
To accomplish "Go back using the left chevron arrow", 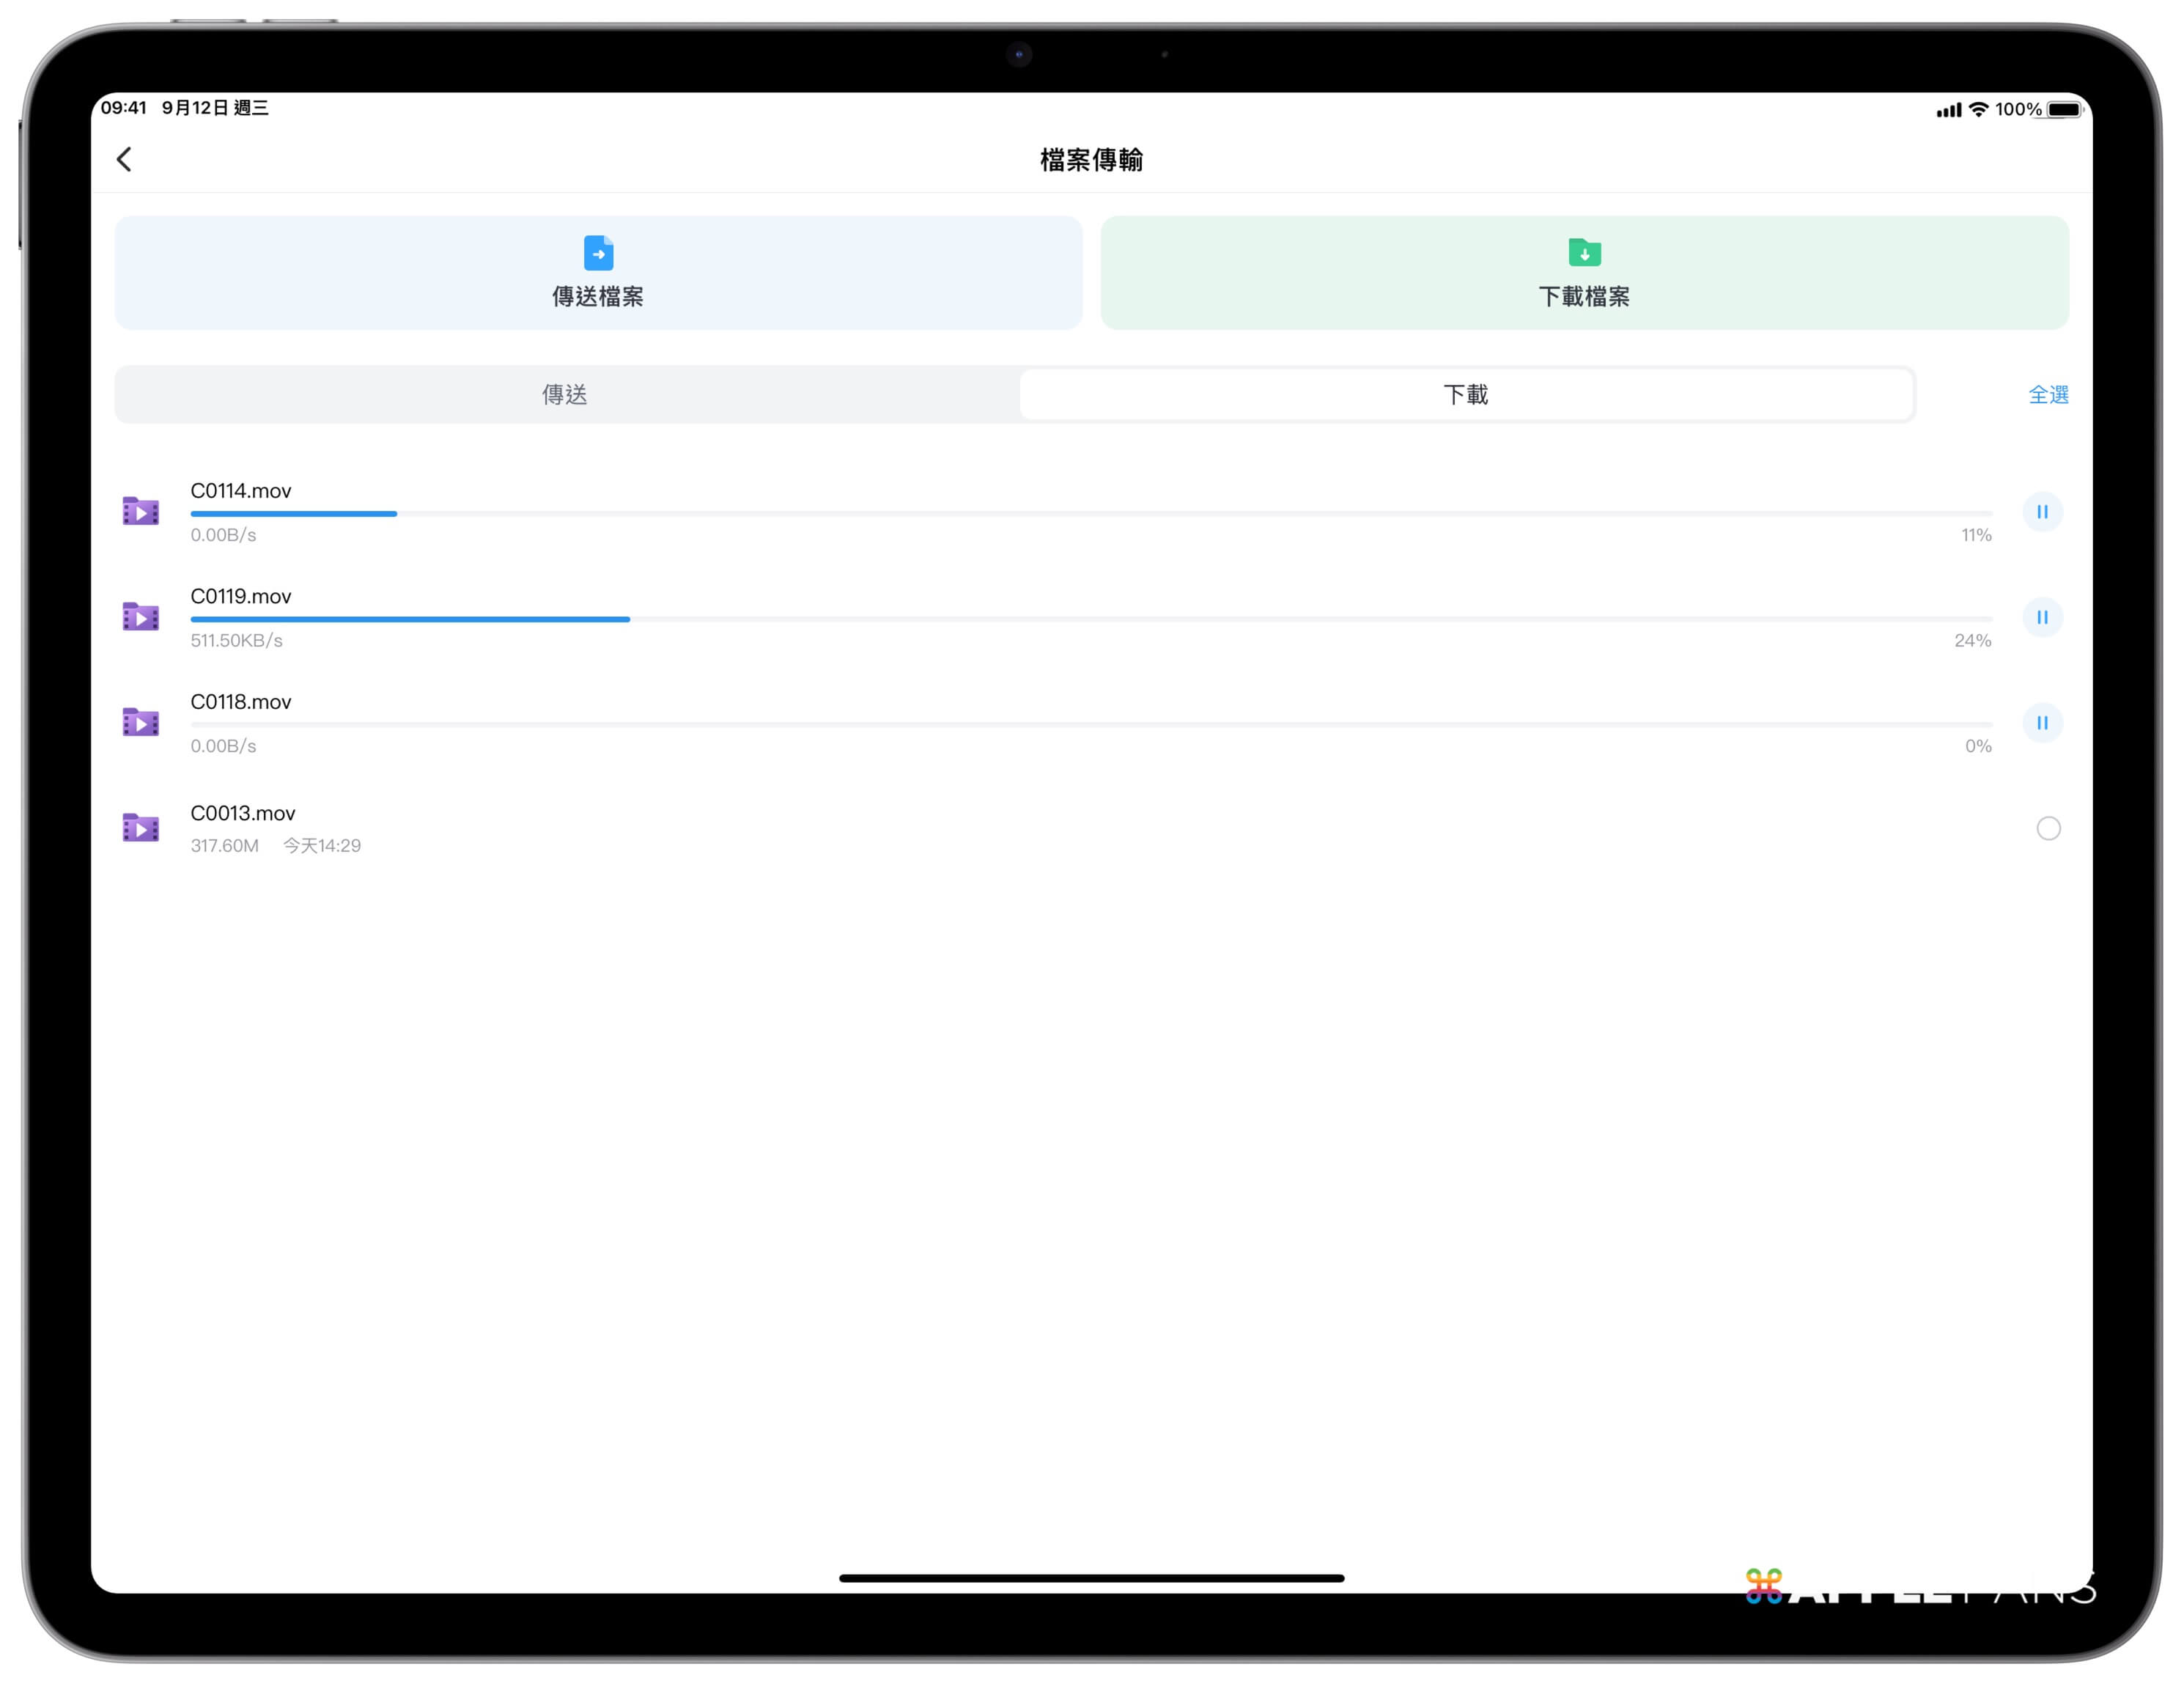I will [x=124, y=160].
